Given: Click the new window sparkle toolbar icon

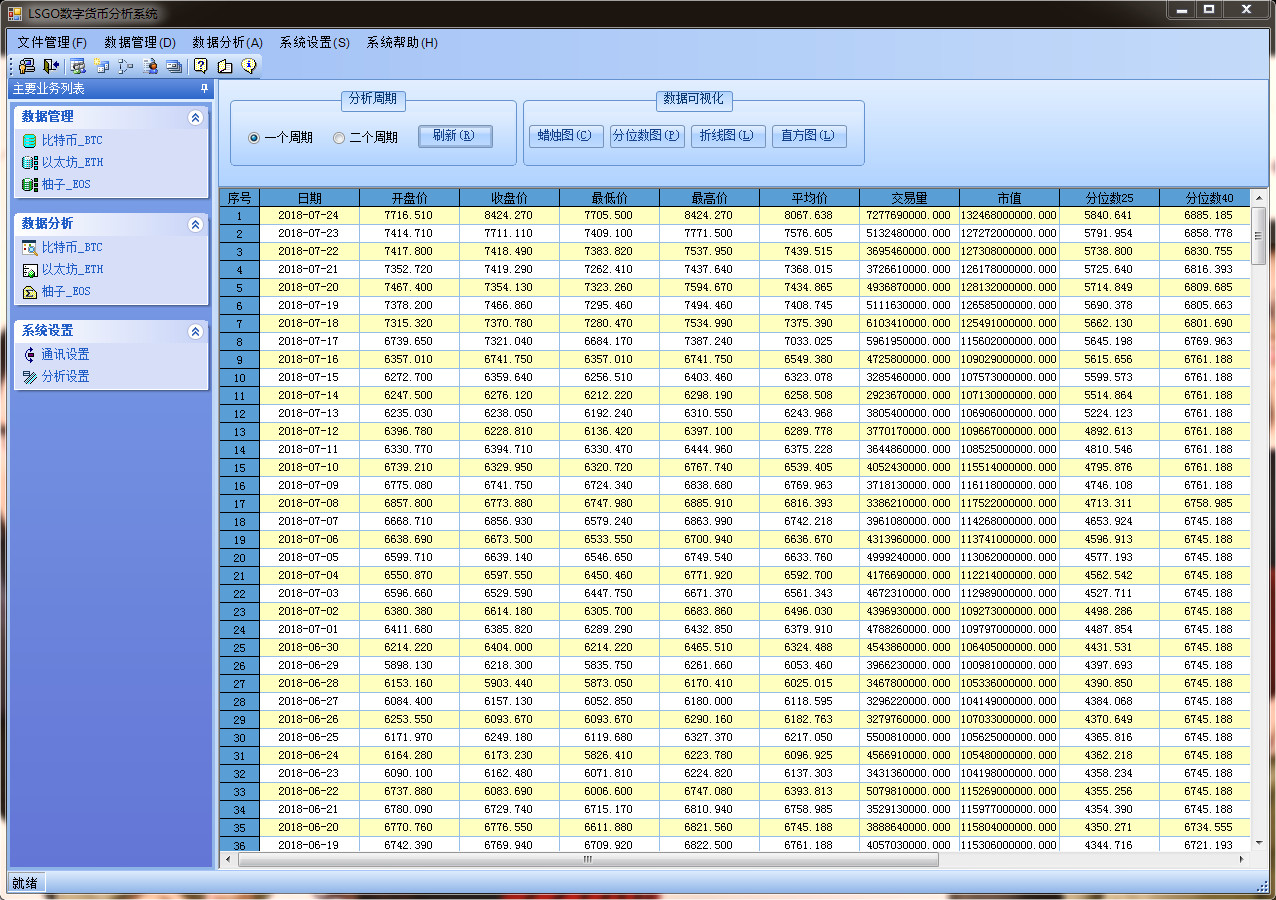Looking at the screenshot, I should pos(102,66).
